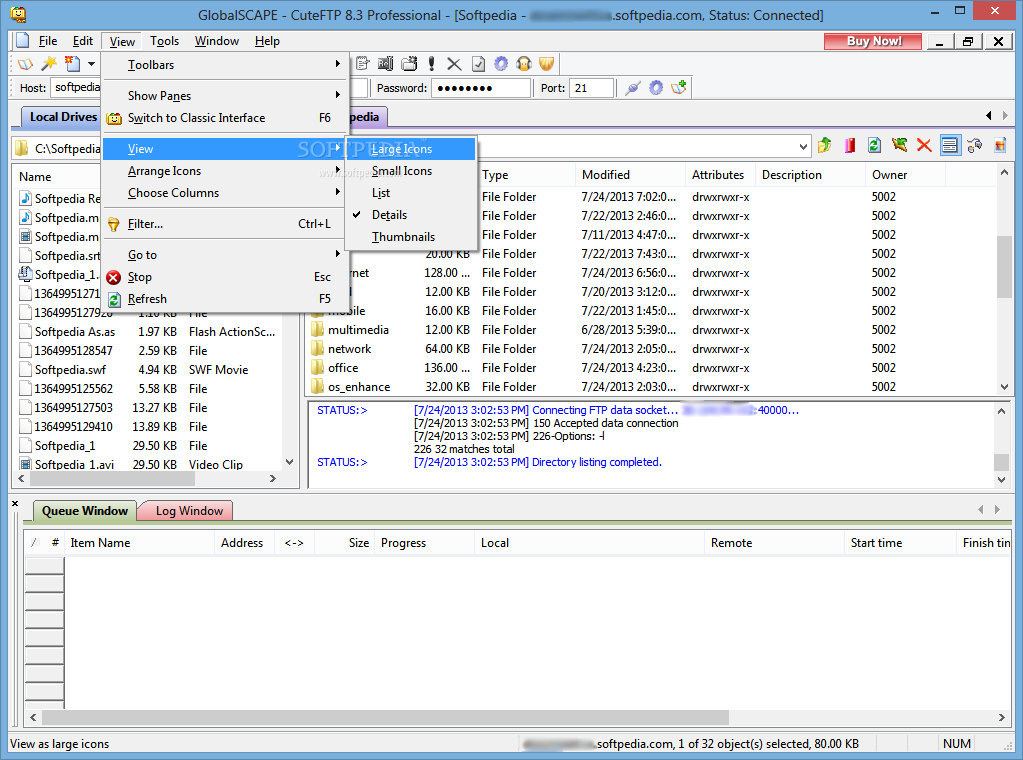Choose Large Icons view option
1023x760 pixels.
[x=411, y=149]
